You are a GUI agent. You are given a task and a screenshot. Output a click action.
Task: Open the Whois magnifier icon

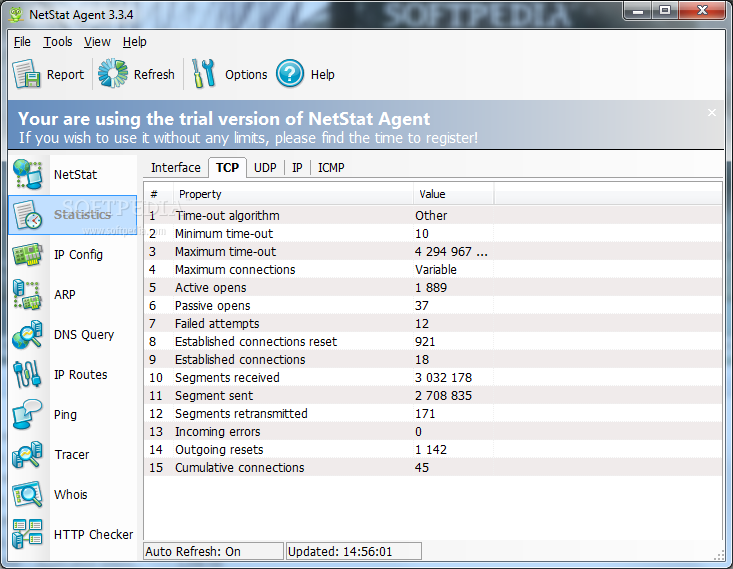pyautogui.click(x=28, y=495)
